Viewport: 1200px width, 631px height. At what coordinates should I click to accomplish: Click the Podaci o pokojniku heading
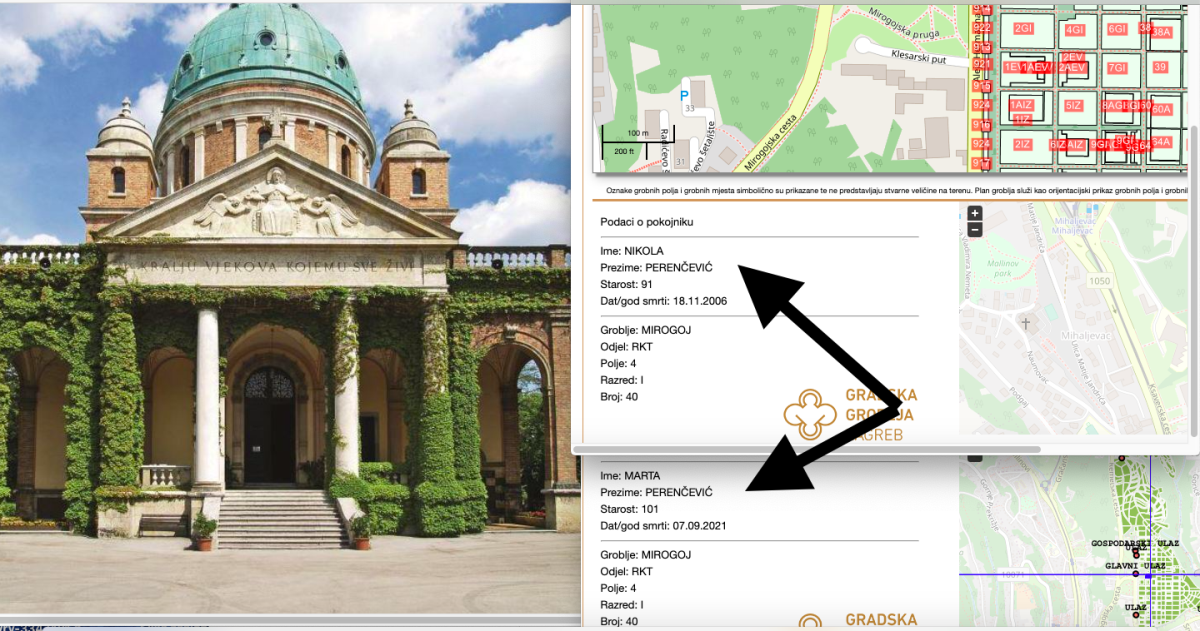pos(646,221)
